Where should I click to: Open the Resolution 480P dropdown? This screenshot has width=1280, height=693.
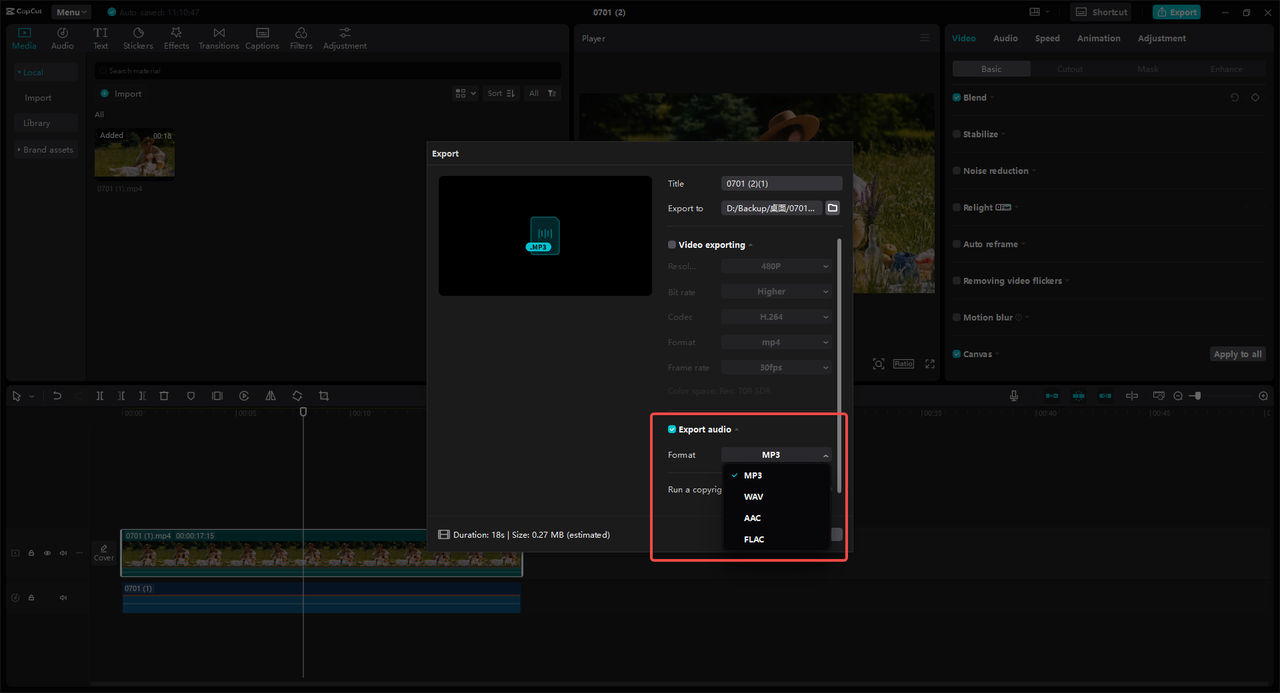776,266
